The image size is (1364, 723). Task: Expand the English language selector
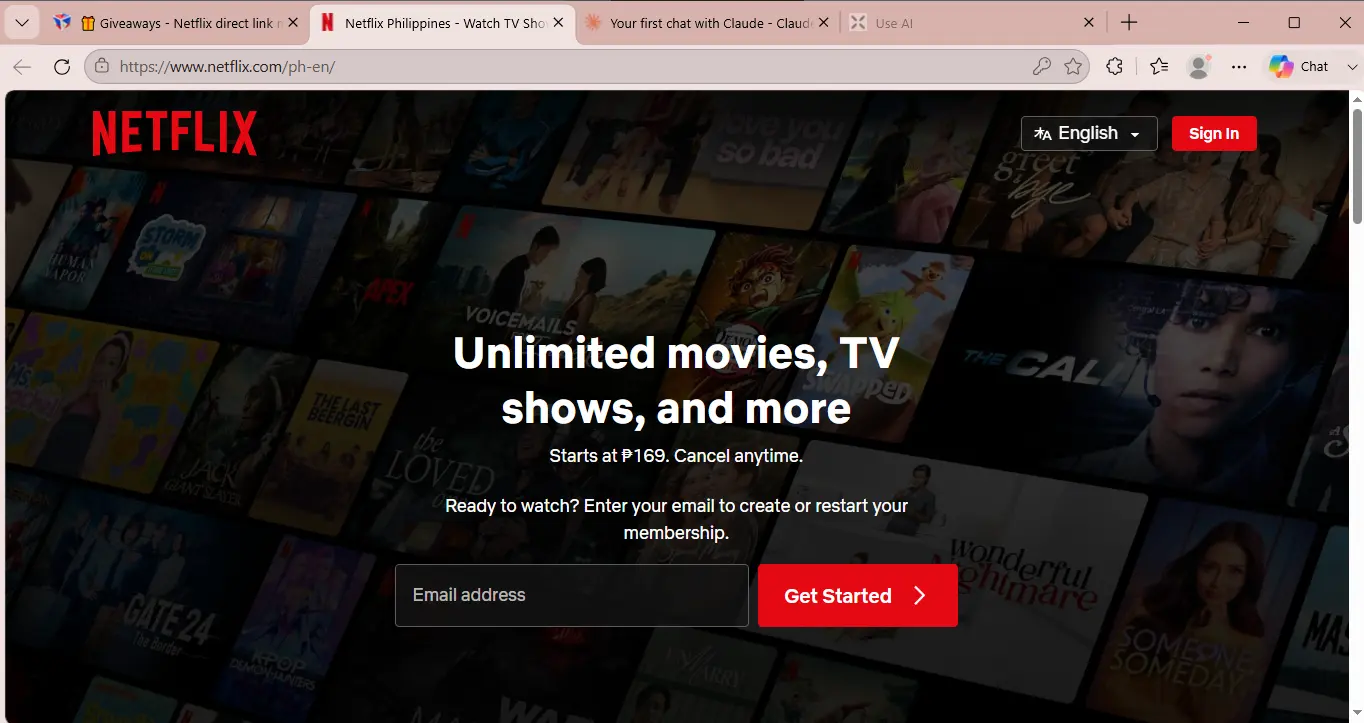coord(1089,133)
